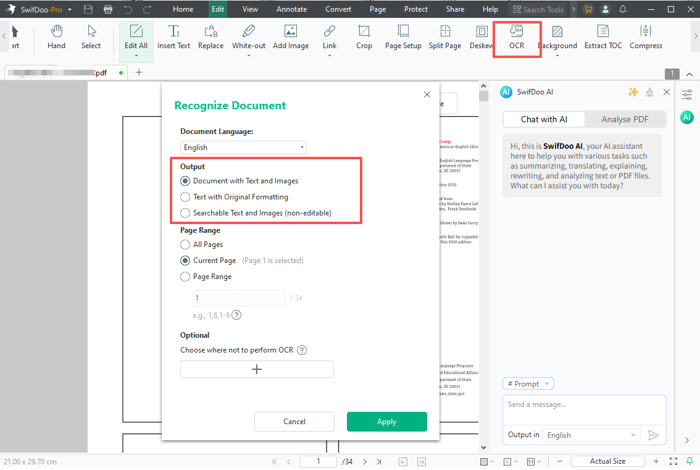Click the green AI sidebar button

[x=687, y=117]
